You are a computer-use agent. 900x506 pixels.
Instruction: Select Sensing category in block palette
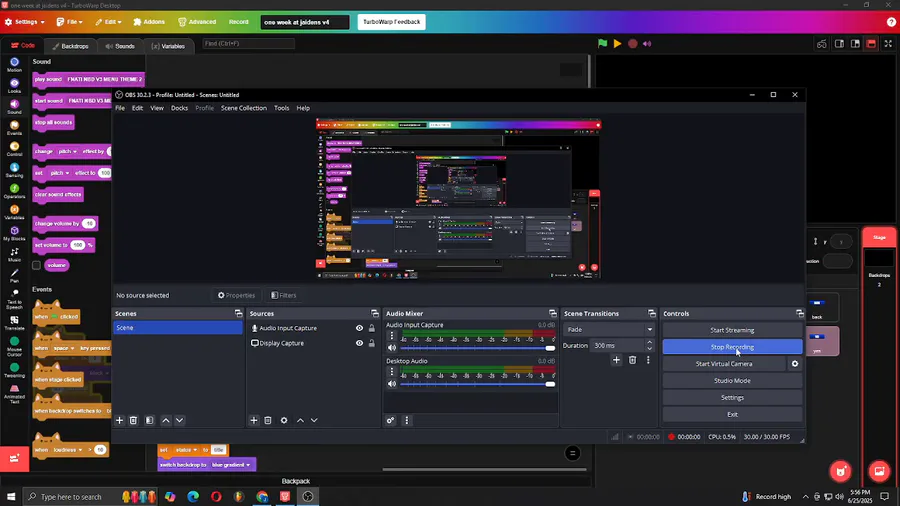pos(14,170)
